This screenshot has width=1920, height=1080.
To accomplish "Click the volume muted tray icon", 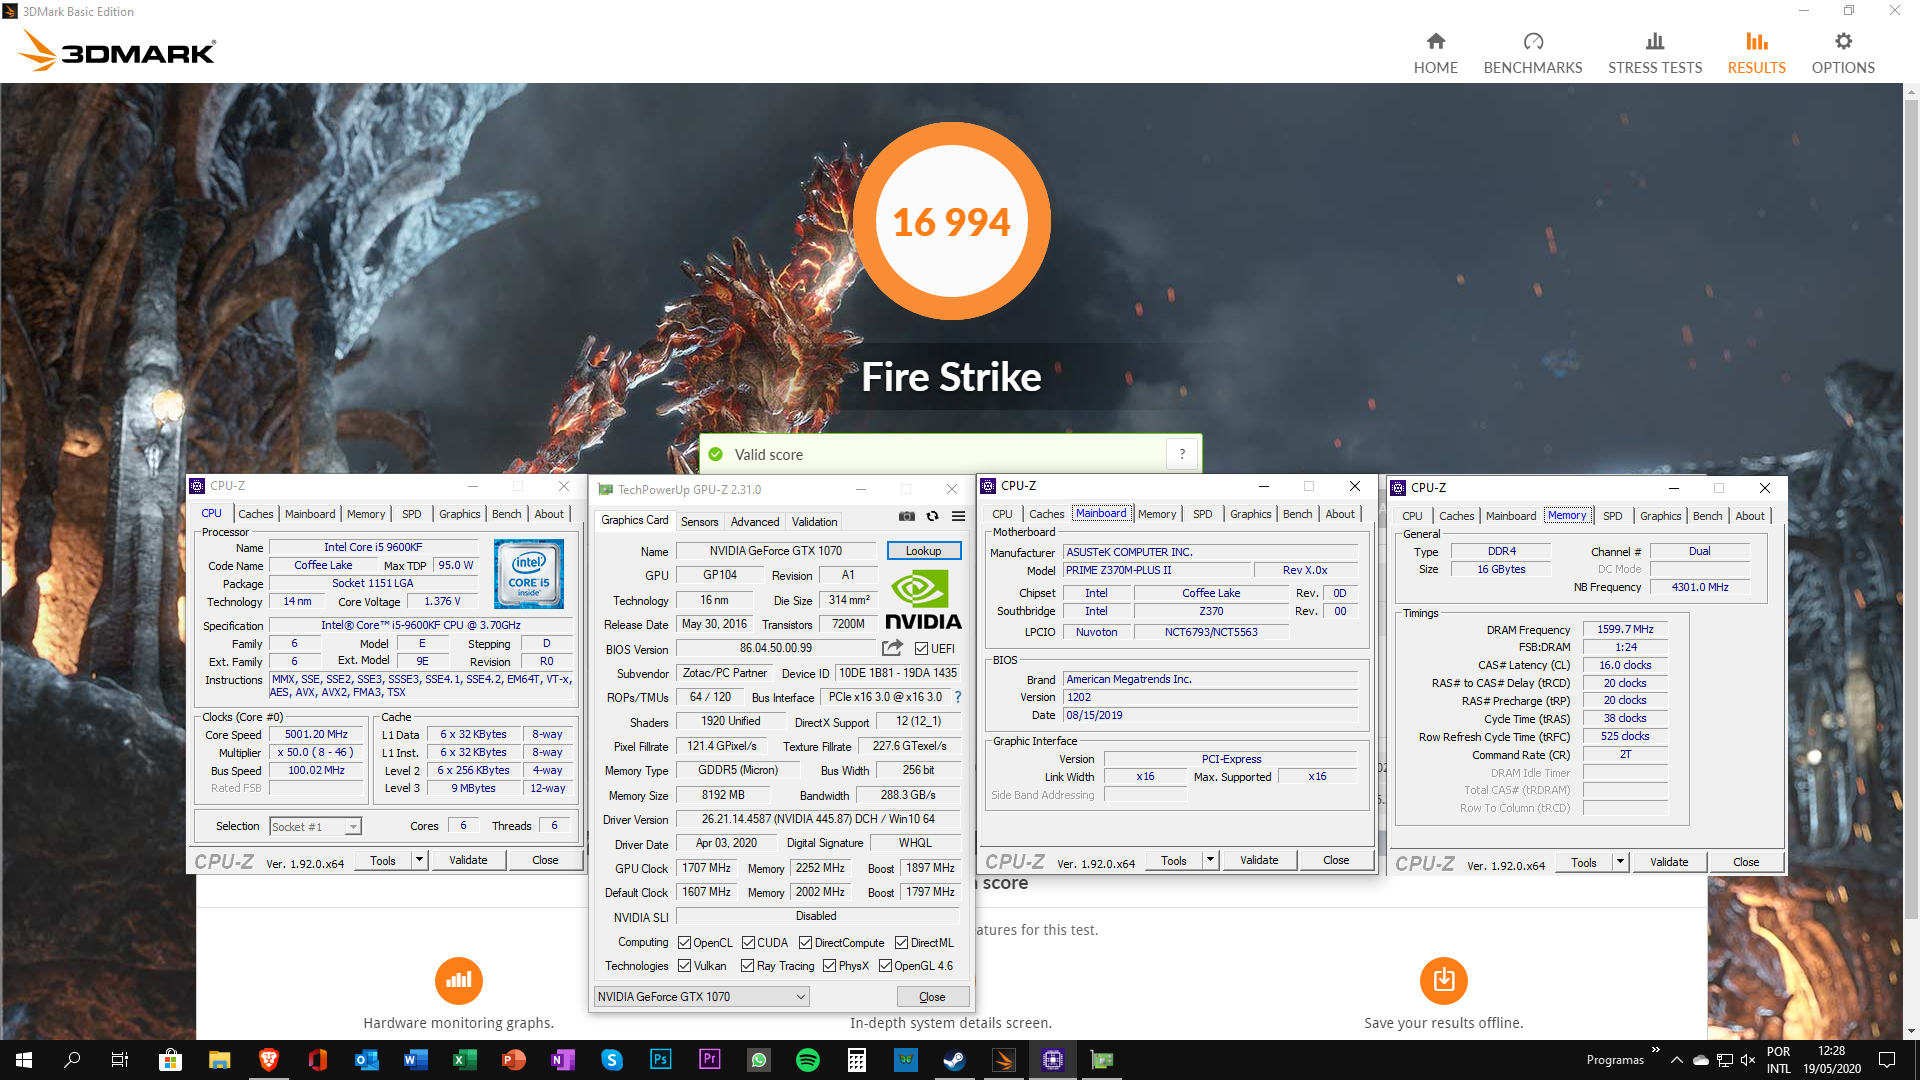I will 1748,1060.
